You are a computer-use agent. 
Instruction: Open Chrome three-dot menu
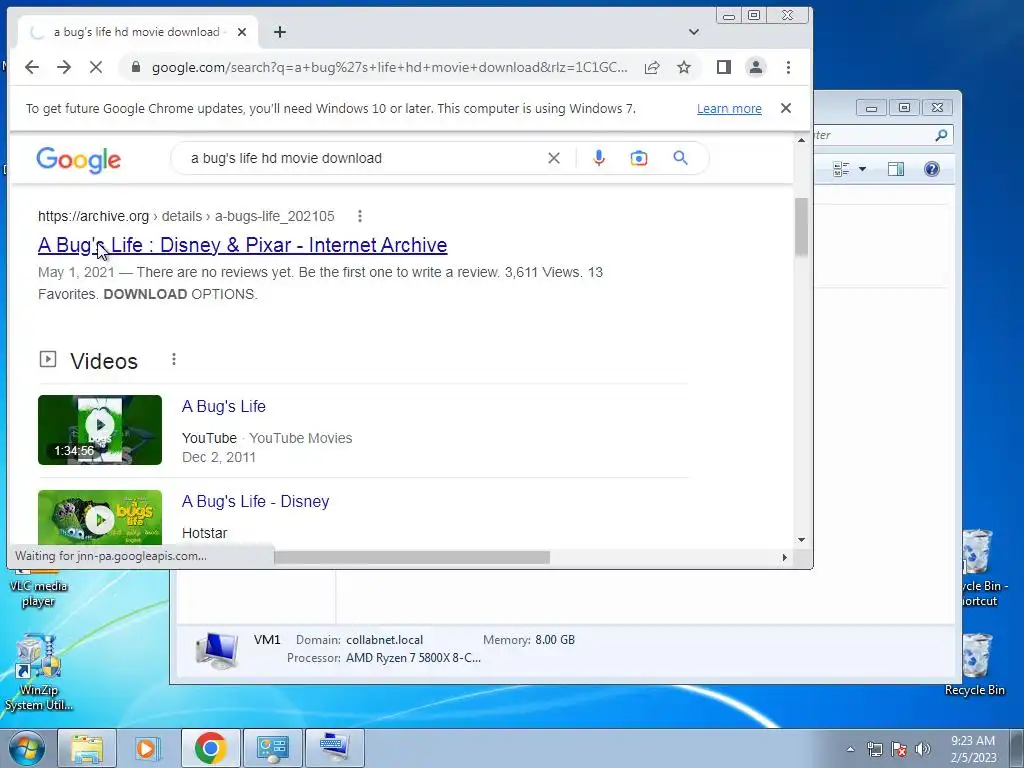pos(788,67)
